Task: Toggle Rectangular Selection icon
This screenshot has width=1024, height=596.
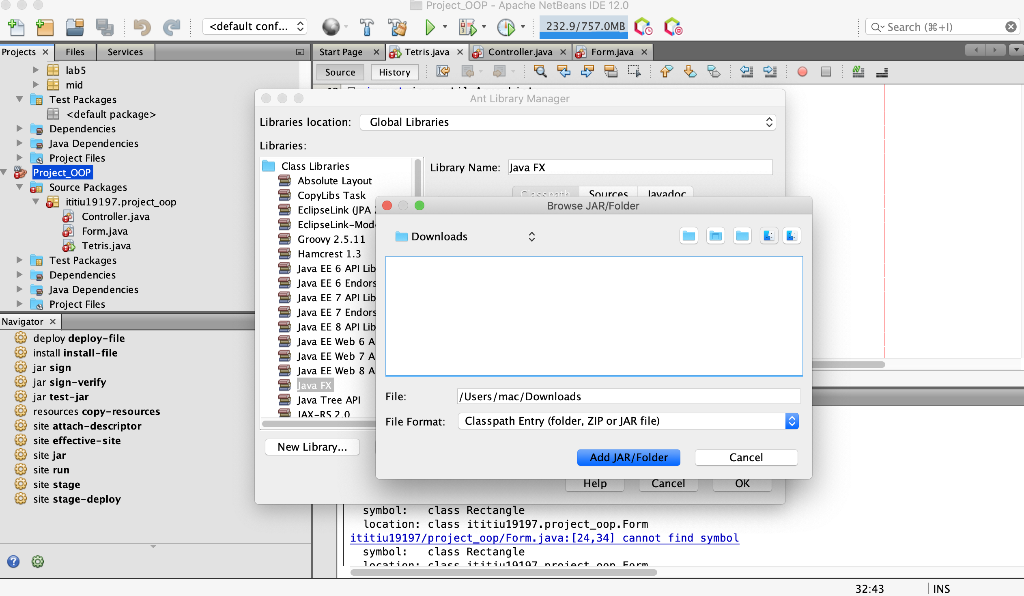Action: point(634,72)
